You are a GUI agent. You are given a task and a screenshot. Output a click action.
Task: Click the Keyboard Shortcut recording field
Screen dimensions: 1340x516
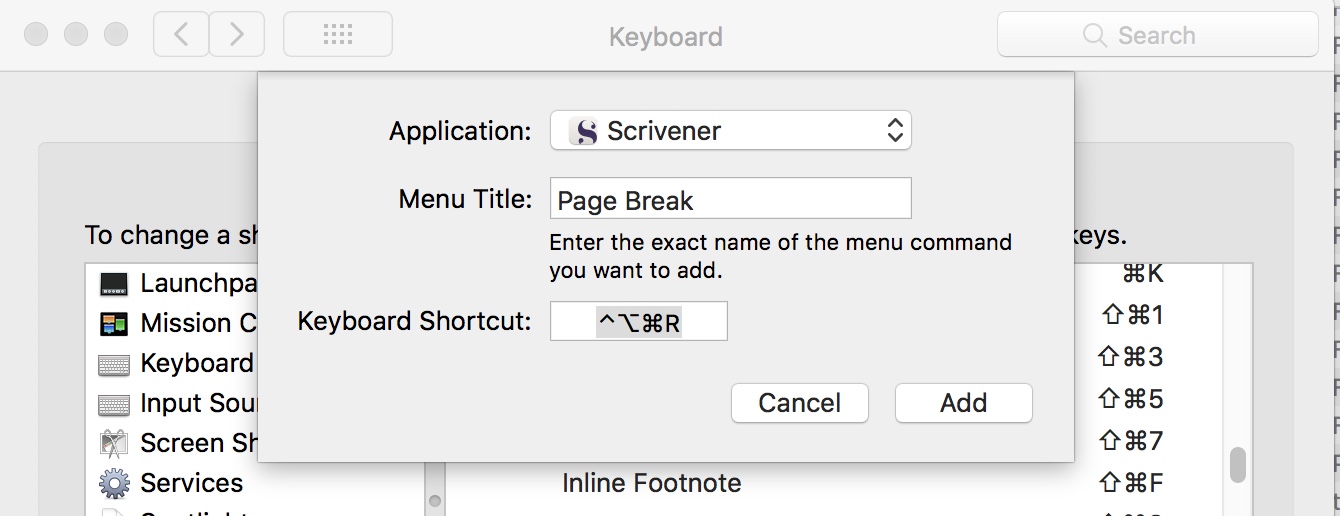pos(638,322)
